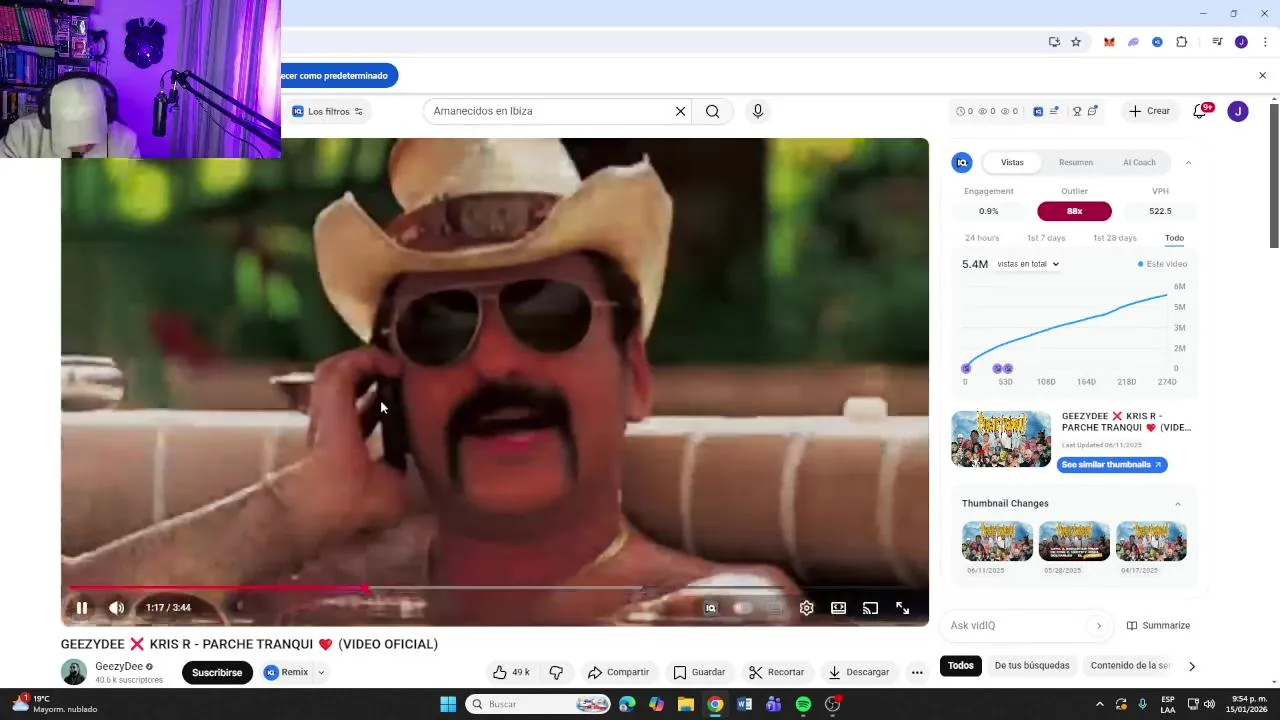This screenshot has height=720, width=1280.
Task: Select the 1st 28 days range
Action: (x=1115, y=238)
